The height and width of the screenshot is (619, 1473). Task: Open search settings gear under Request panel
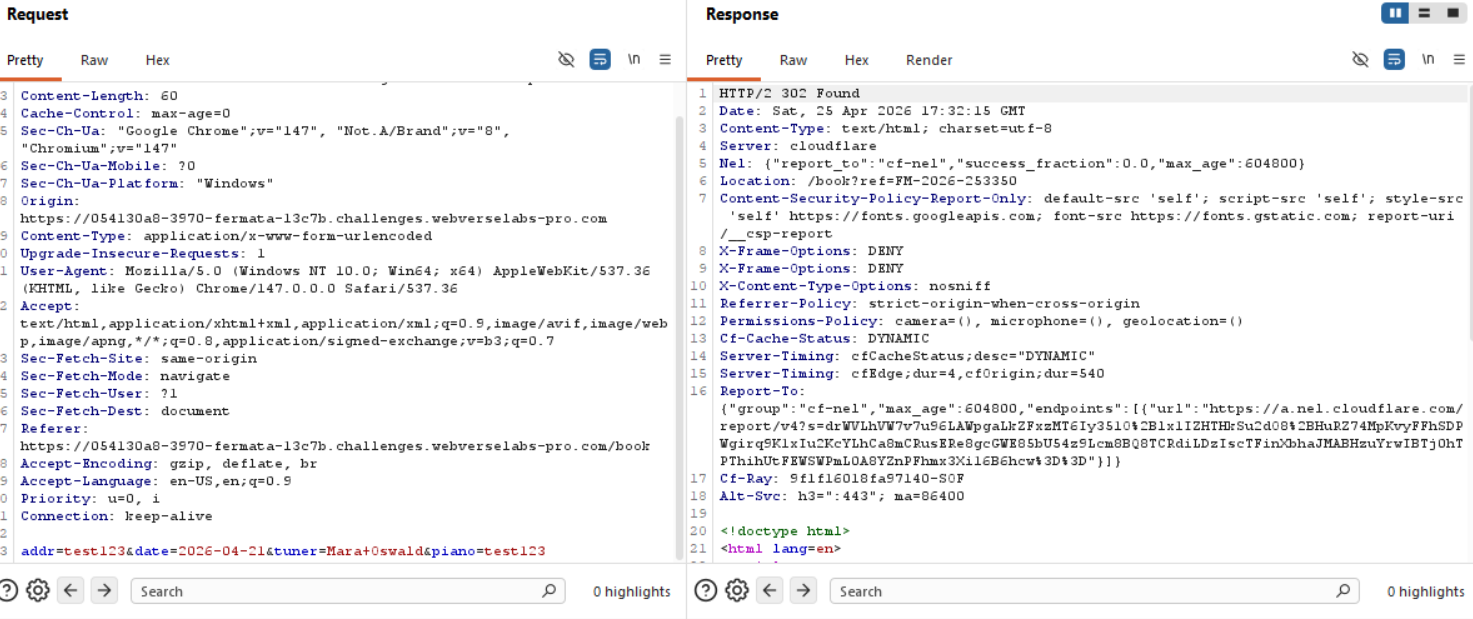point(38,591)
